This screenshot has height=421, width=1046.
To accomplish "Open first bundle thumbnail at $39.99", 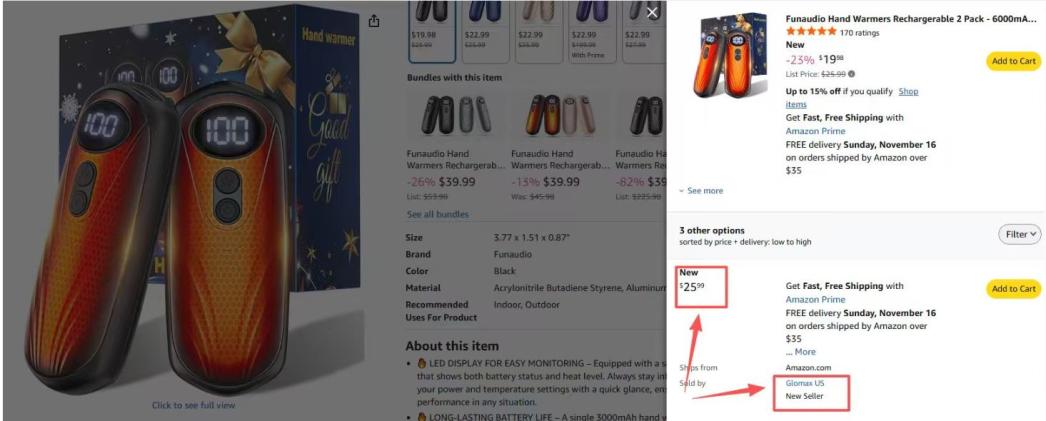I will [456, 115].
